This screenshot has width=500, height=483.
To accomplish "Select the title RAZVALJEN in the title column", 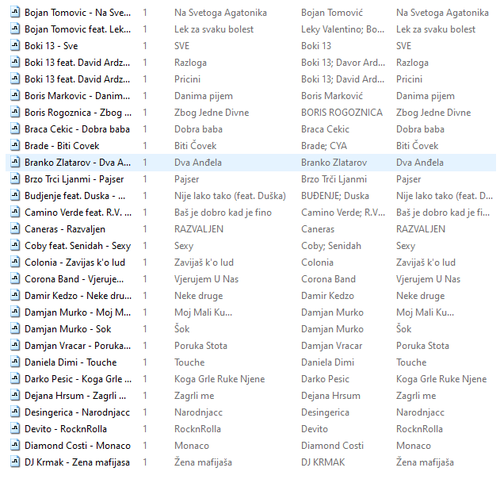I will click(199, 229).
